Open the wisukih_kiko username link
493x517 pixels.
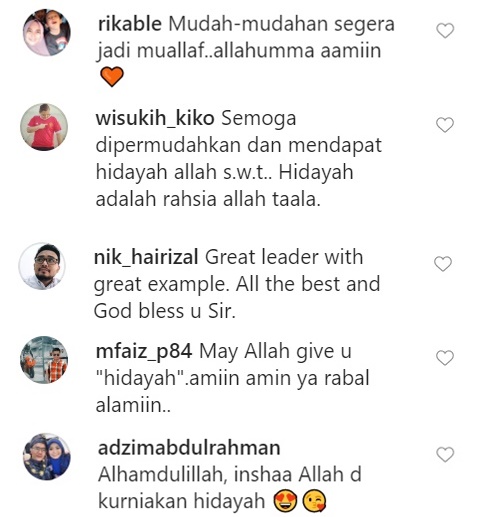pos(155,118)
